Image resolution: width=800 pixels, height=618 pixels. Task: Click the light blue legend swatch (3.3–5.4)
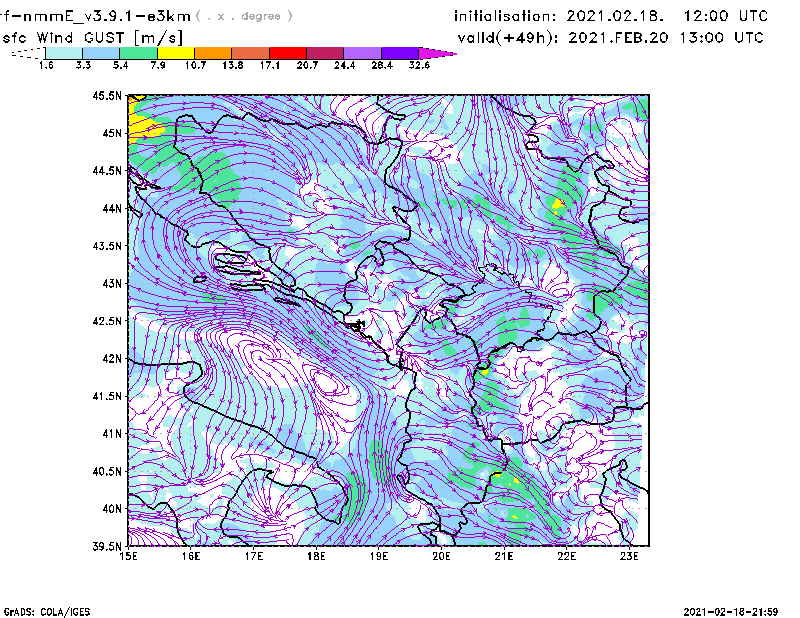tap(101, 53)
